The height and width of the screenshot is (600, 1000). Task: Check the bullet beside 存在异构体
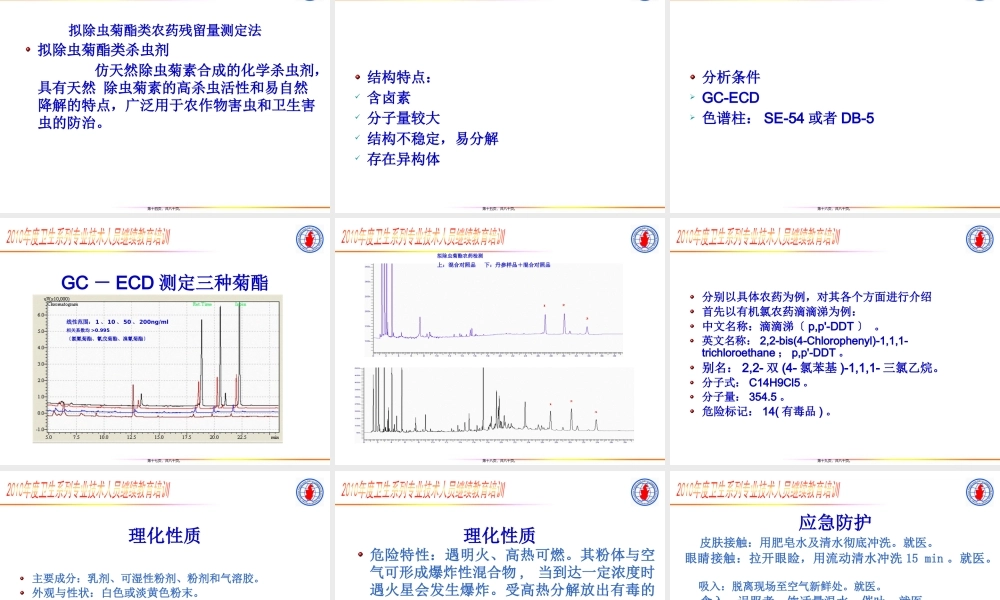(x=356, y=158)
